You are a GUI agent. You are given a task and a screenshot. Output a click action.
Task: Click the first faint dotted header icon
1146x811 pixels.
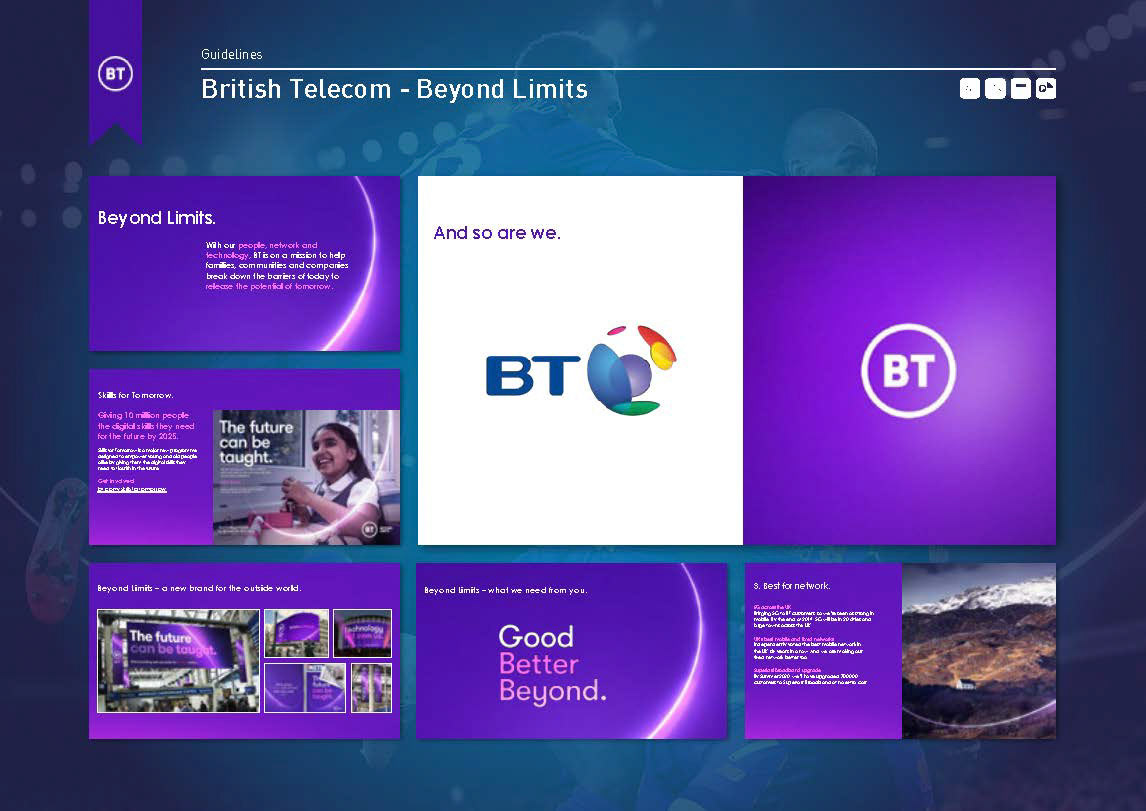pyautogui.click(x=969, y=88)
